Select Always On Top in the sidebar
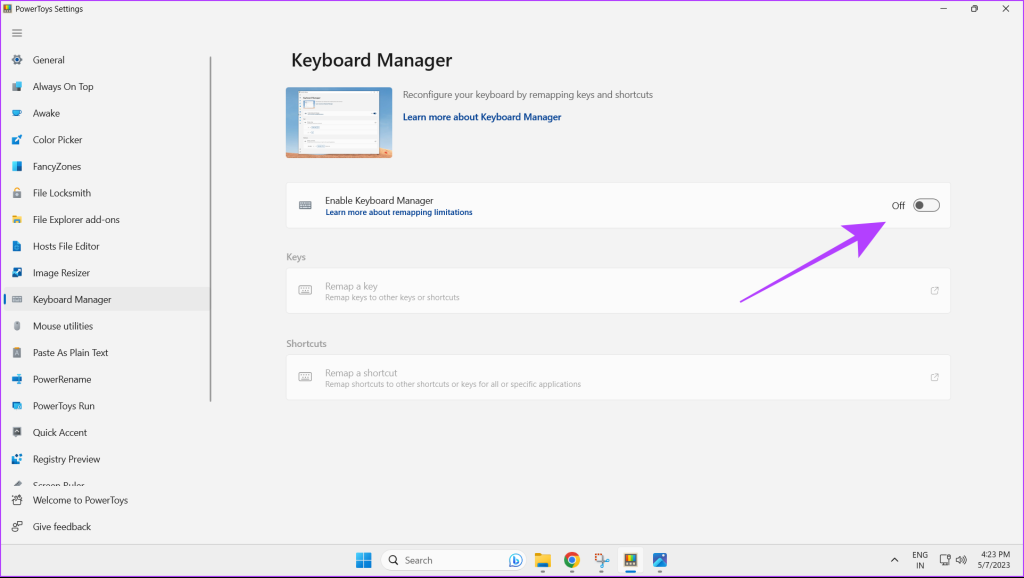 pos(106,86)
